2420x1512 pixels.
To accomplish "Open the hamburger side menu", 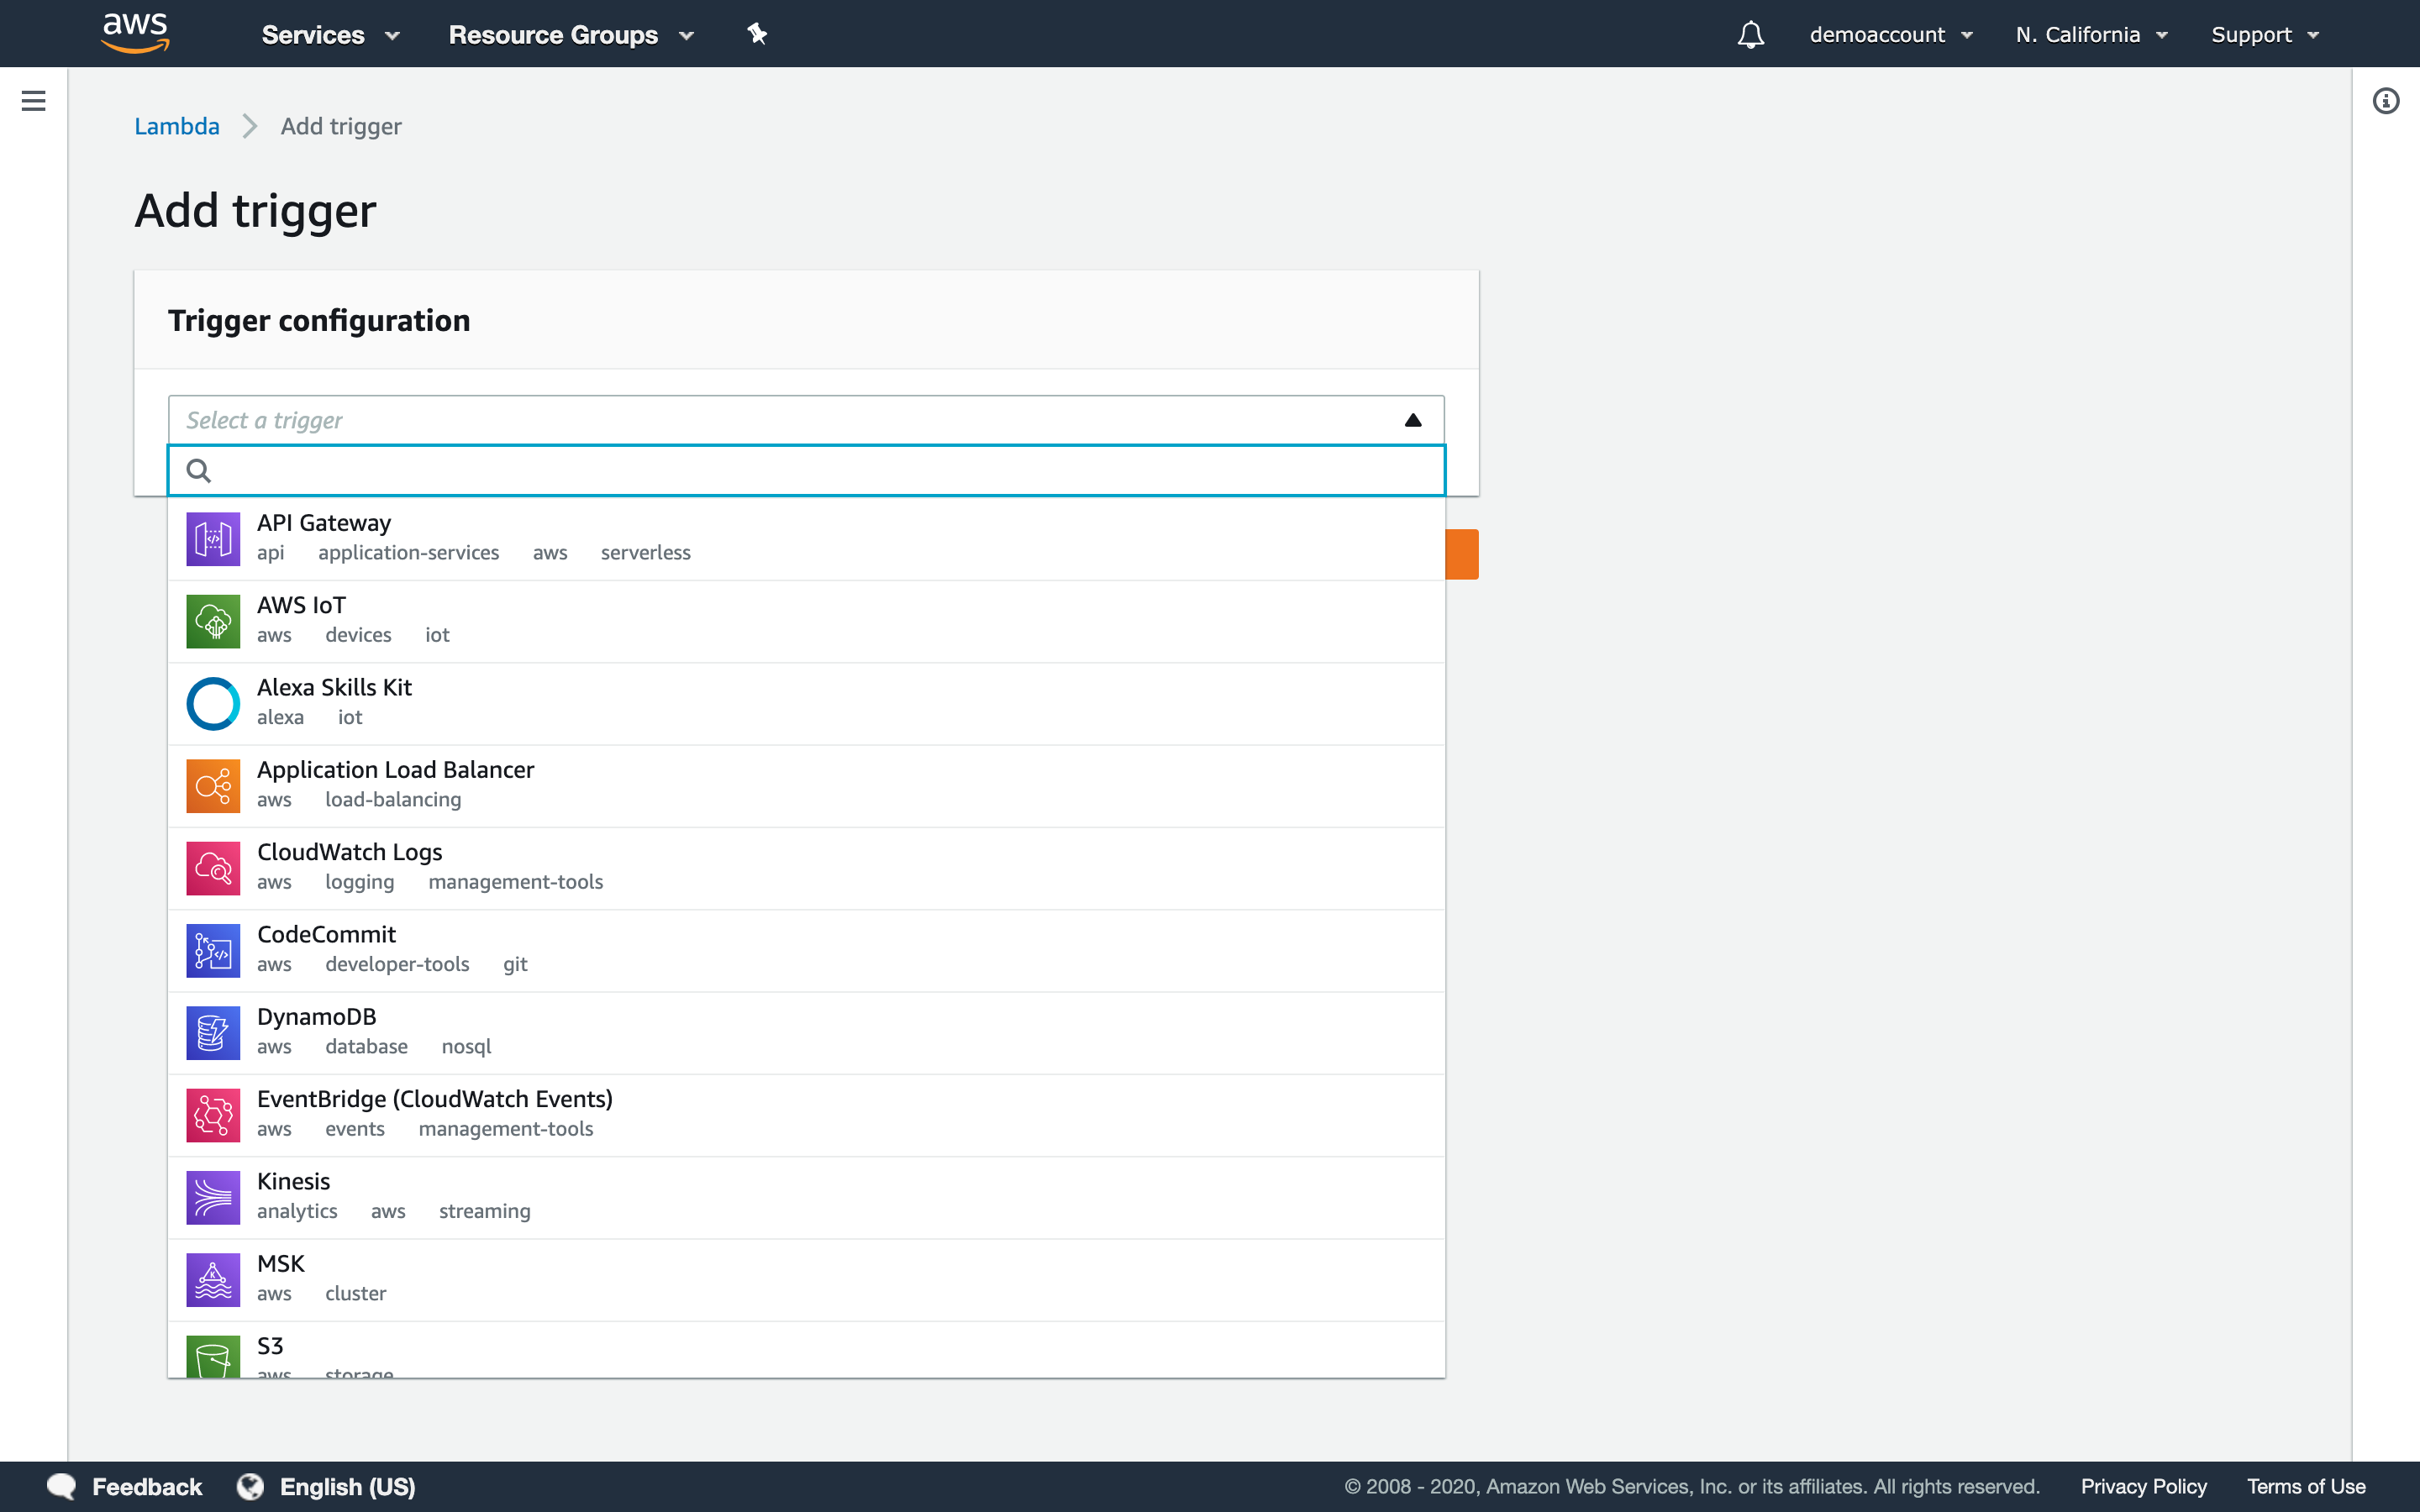I will pyautogui.click(x=33, y=101).
